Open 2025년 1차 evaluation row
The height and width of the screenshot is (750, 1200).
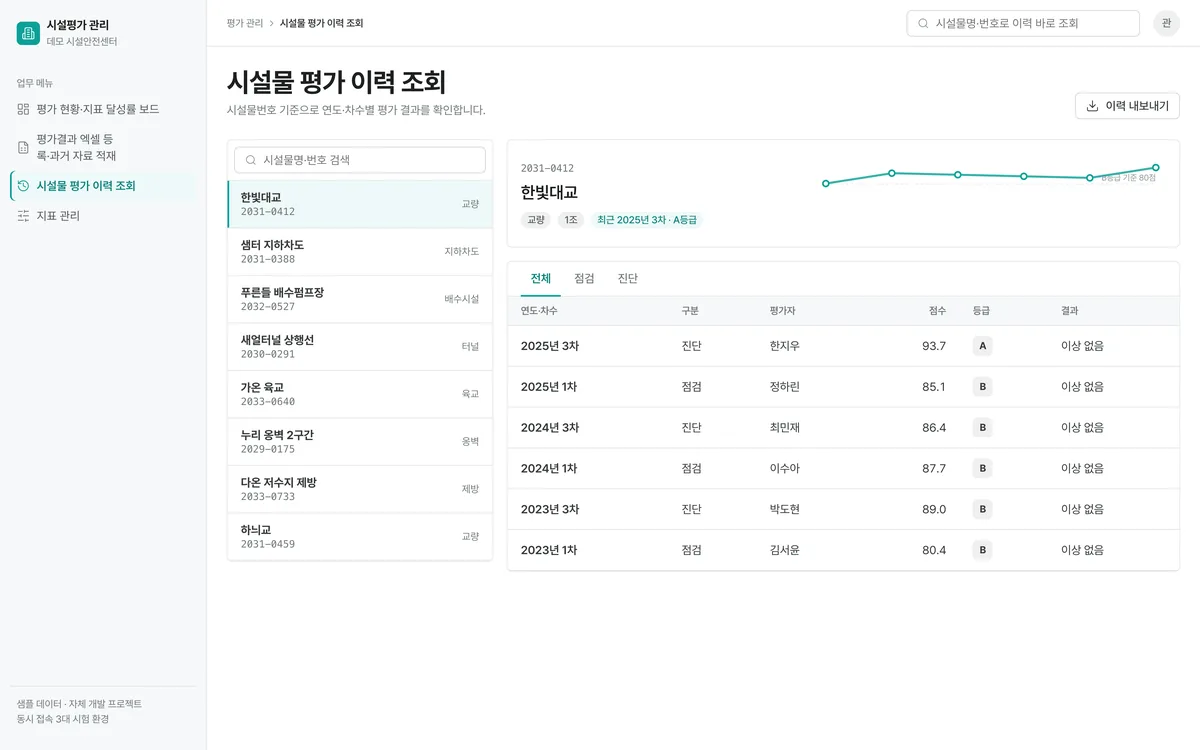[x=843, y=387]
